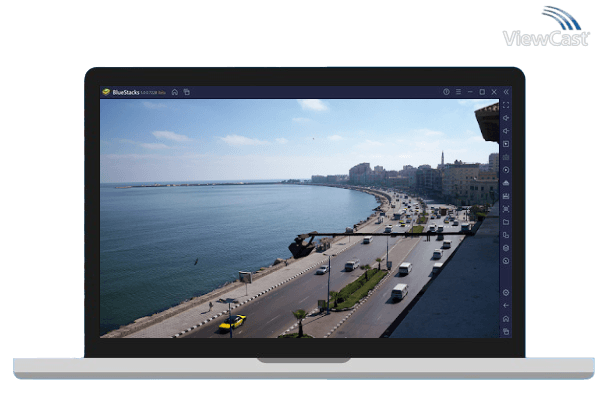Screen dimensions: 602x414
Task: Go to Home tab in title bar
Action: coord(175,92)
